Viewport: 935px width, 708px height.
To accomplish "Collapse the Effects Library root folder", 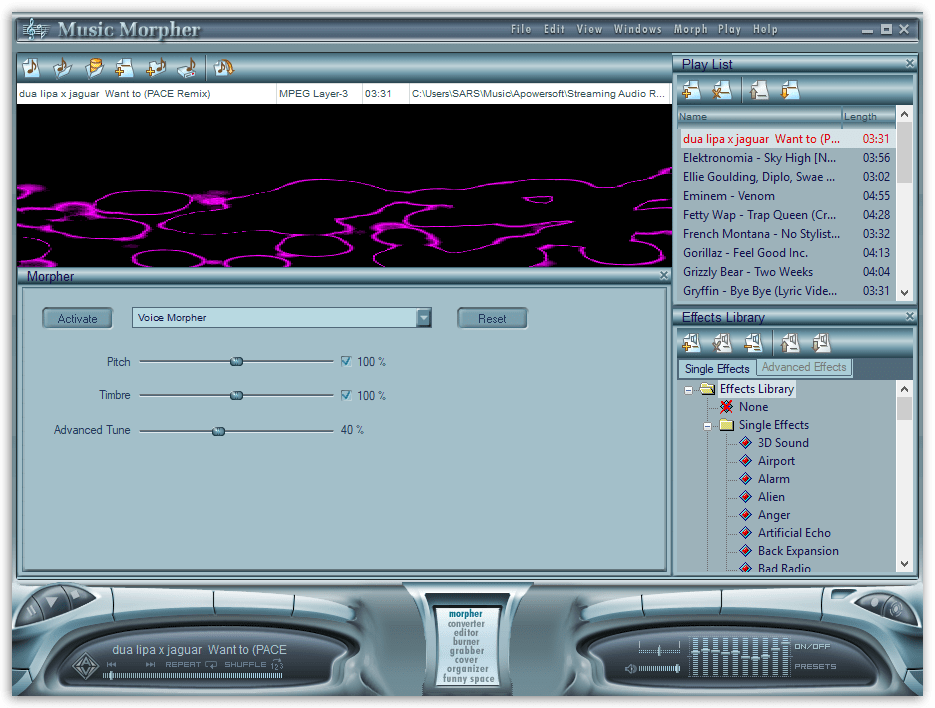I will [689, 389].
